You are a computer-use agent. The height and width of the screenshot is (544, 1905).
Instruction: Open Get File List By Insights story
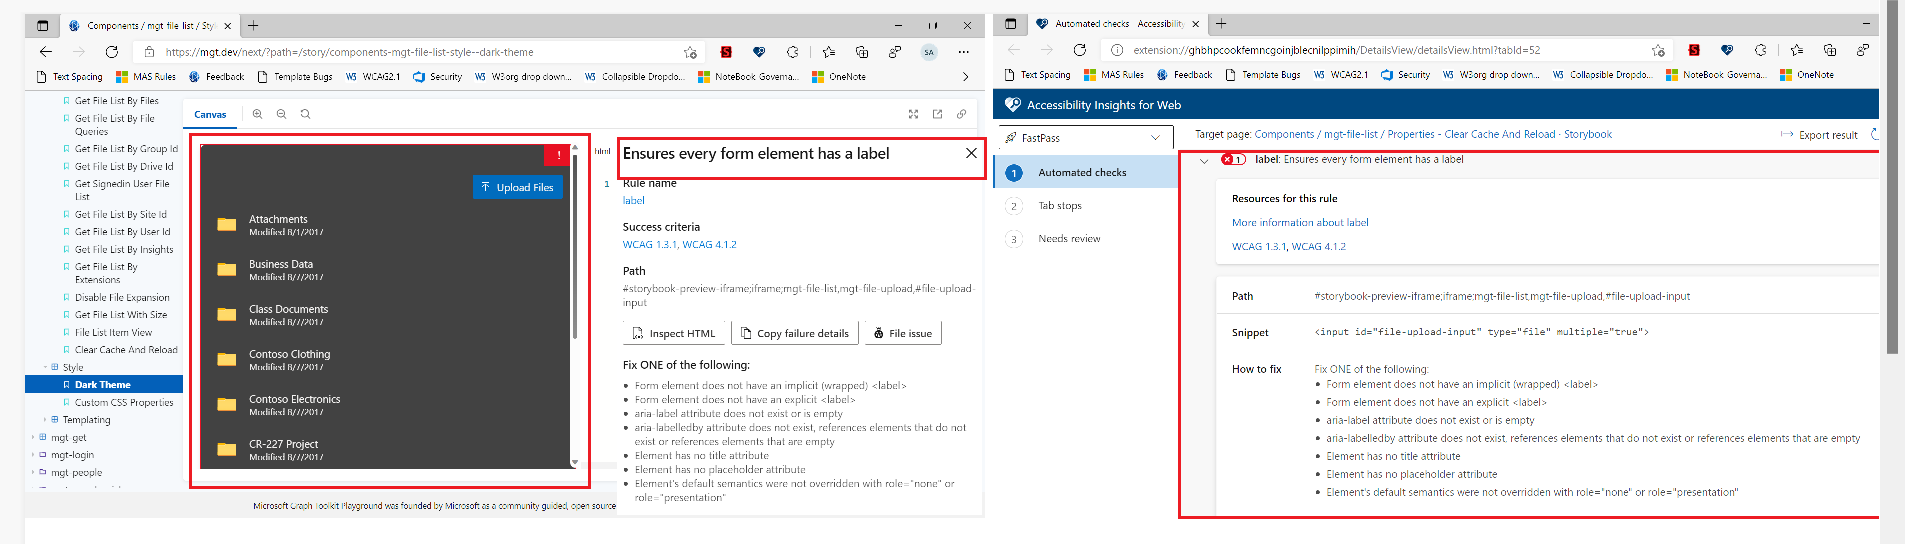tap(124, 249)
